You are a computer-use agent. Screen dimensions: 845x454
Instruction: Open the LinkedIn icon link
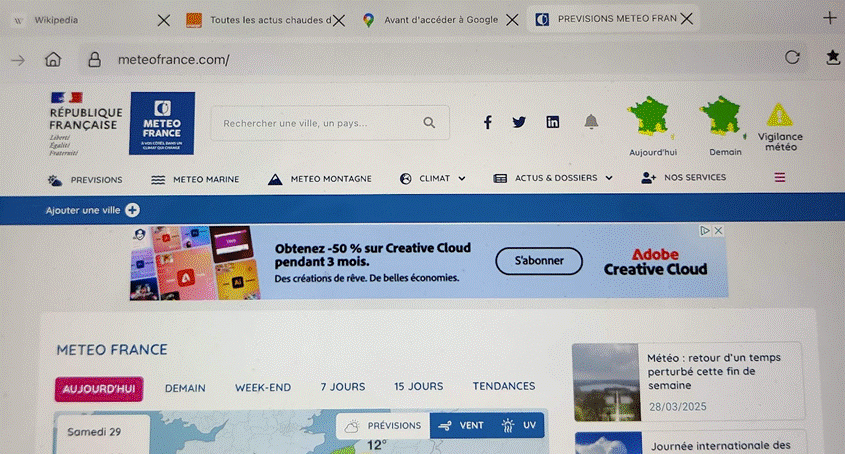coord(552,122)
